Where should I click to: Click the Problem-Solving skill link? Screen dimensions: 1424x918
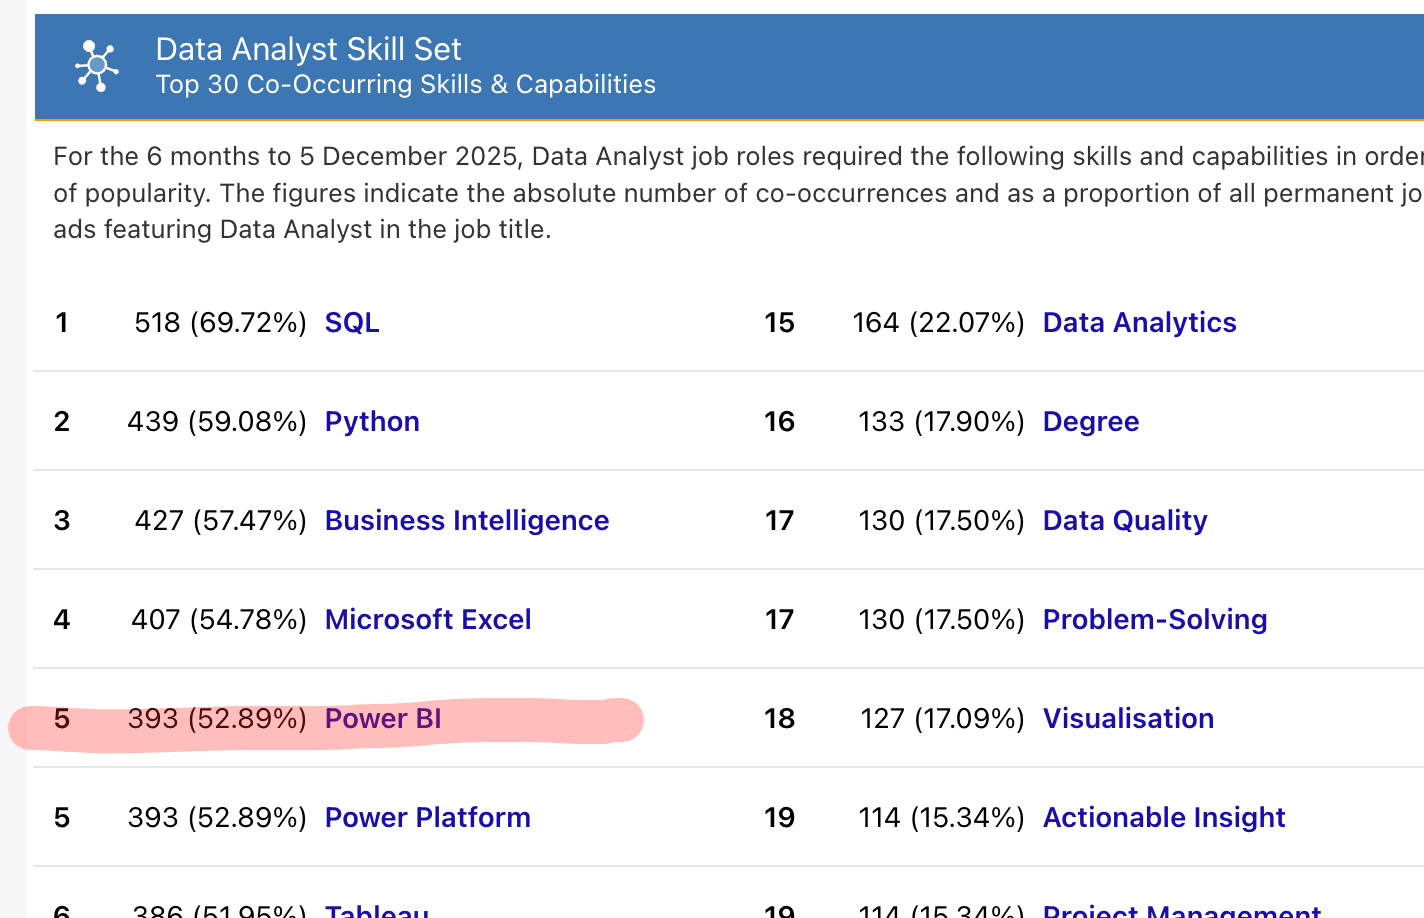[x=1154, y=619]
